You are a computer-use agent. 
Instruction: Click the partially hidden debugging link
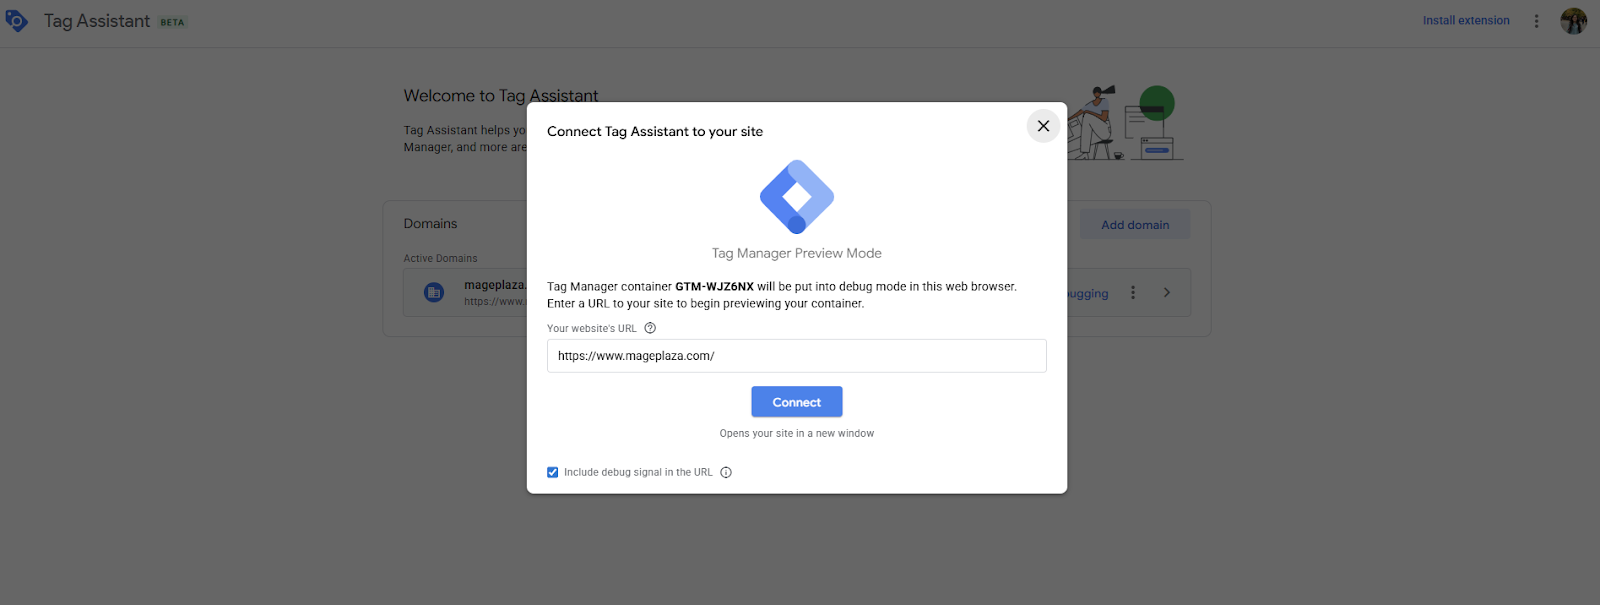(x=1088, y=294)
